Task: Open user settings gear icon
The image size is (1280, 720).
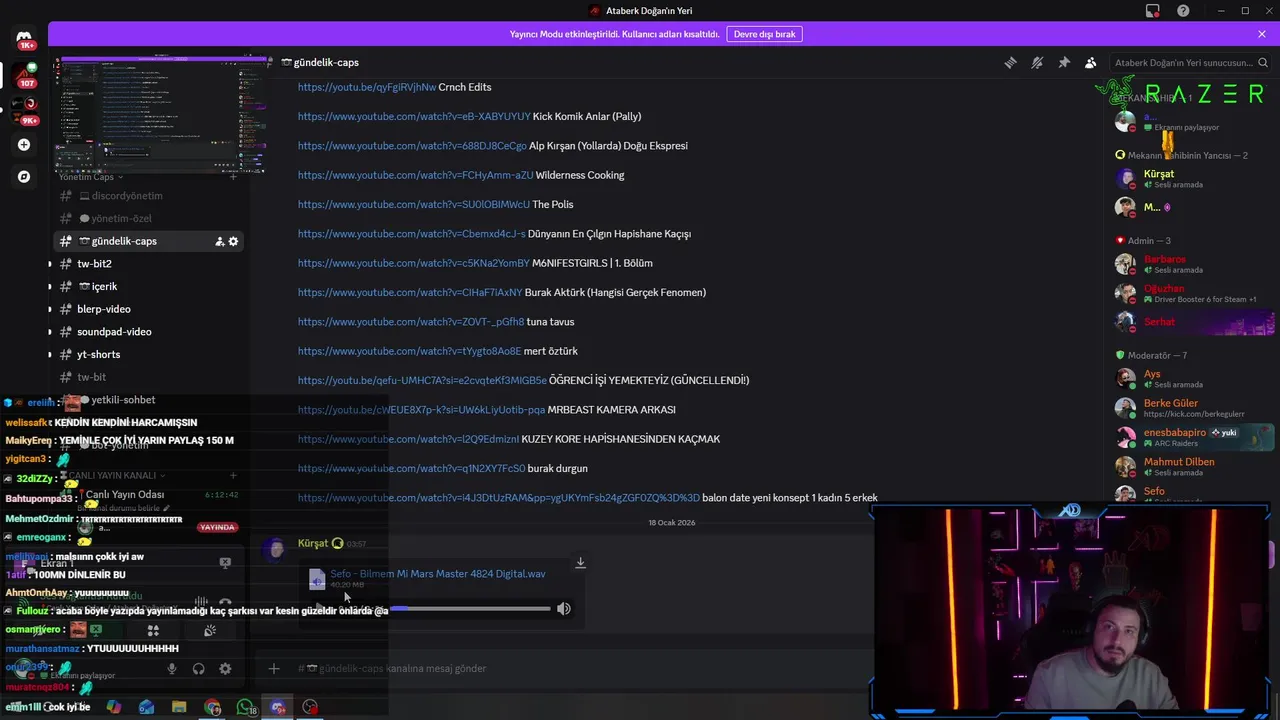Action: (x=225, y=669)
